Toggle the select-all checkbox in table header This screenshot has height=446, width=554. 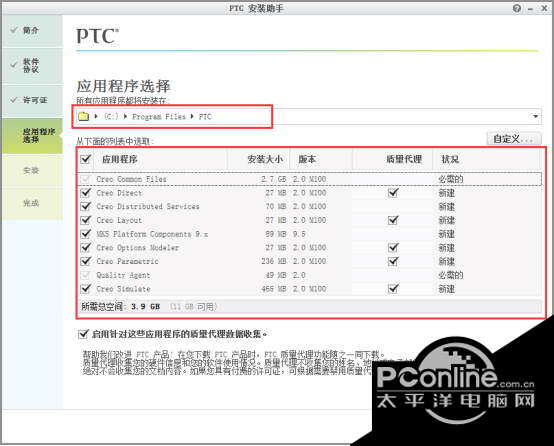86,159
